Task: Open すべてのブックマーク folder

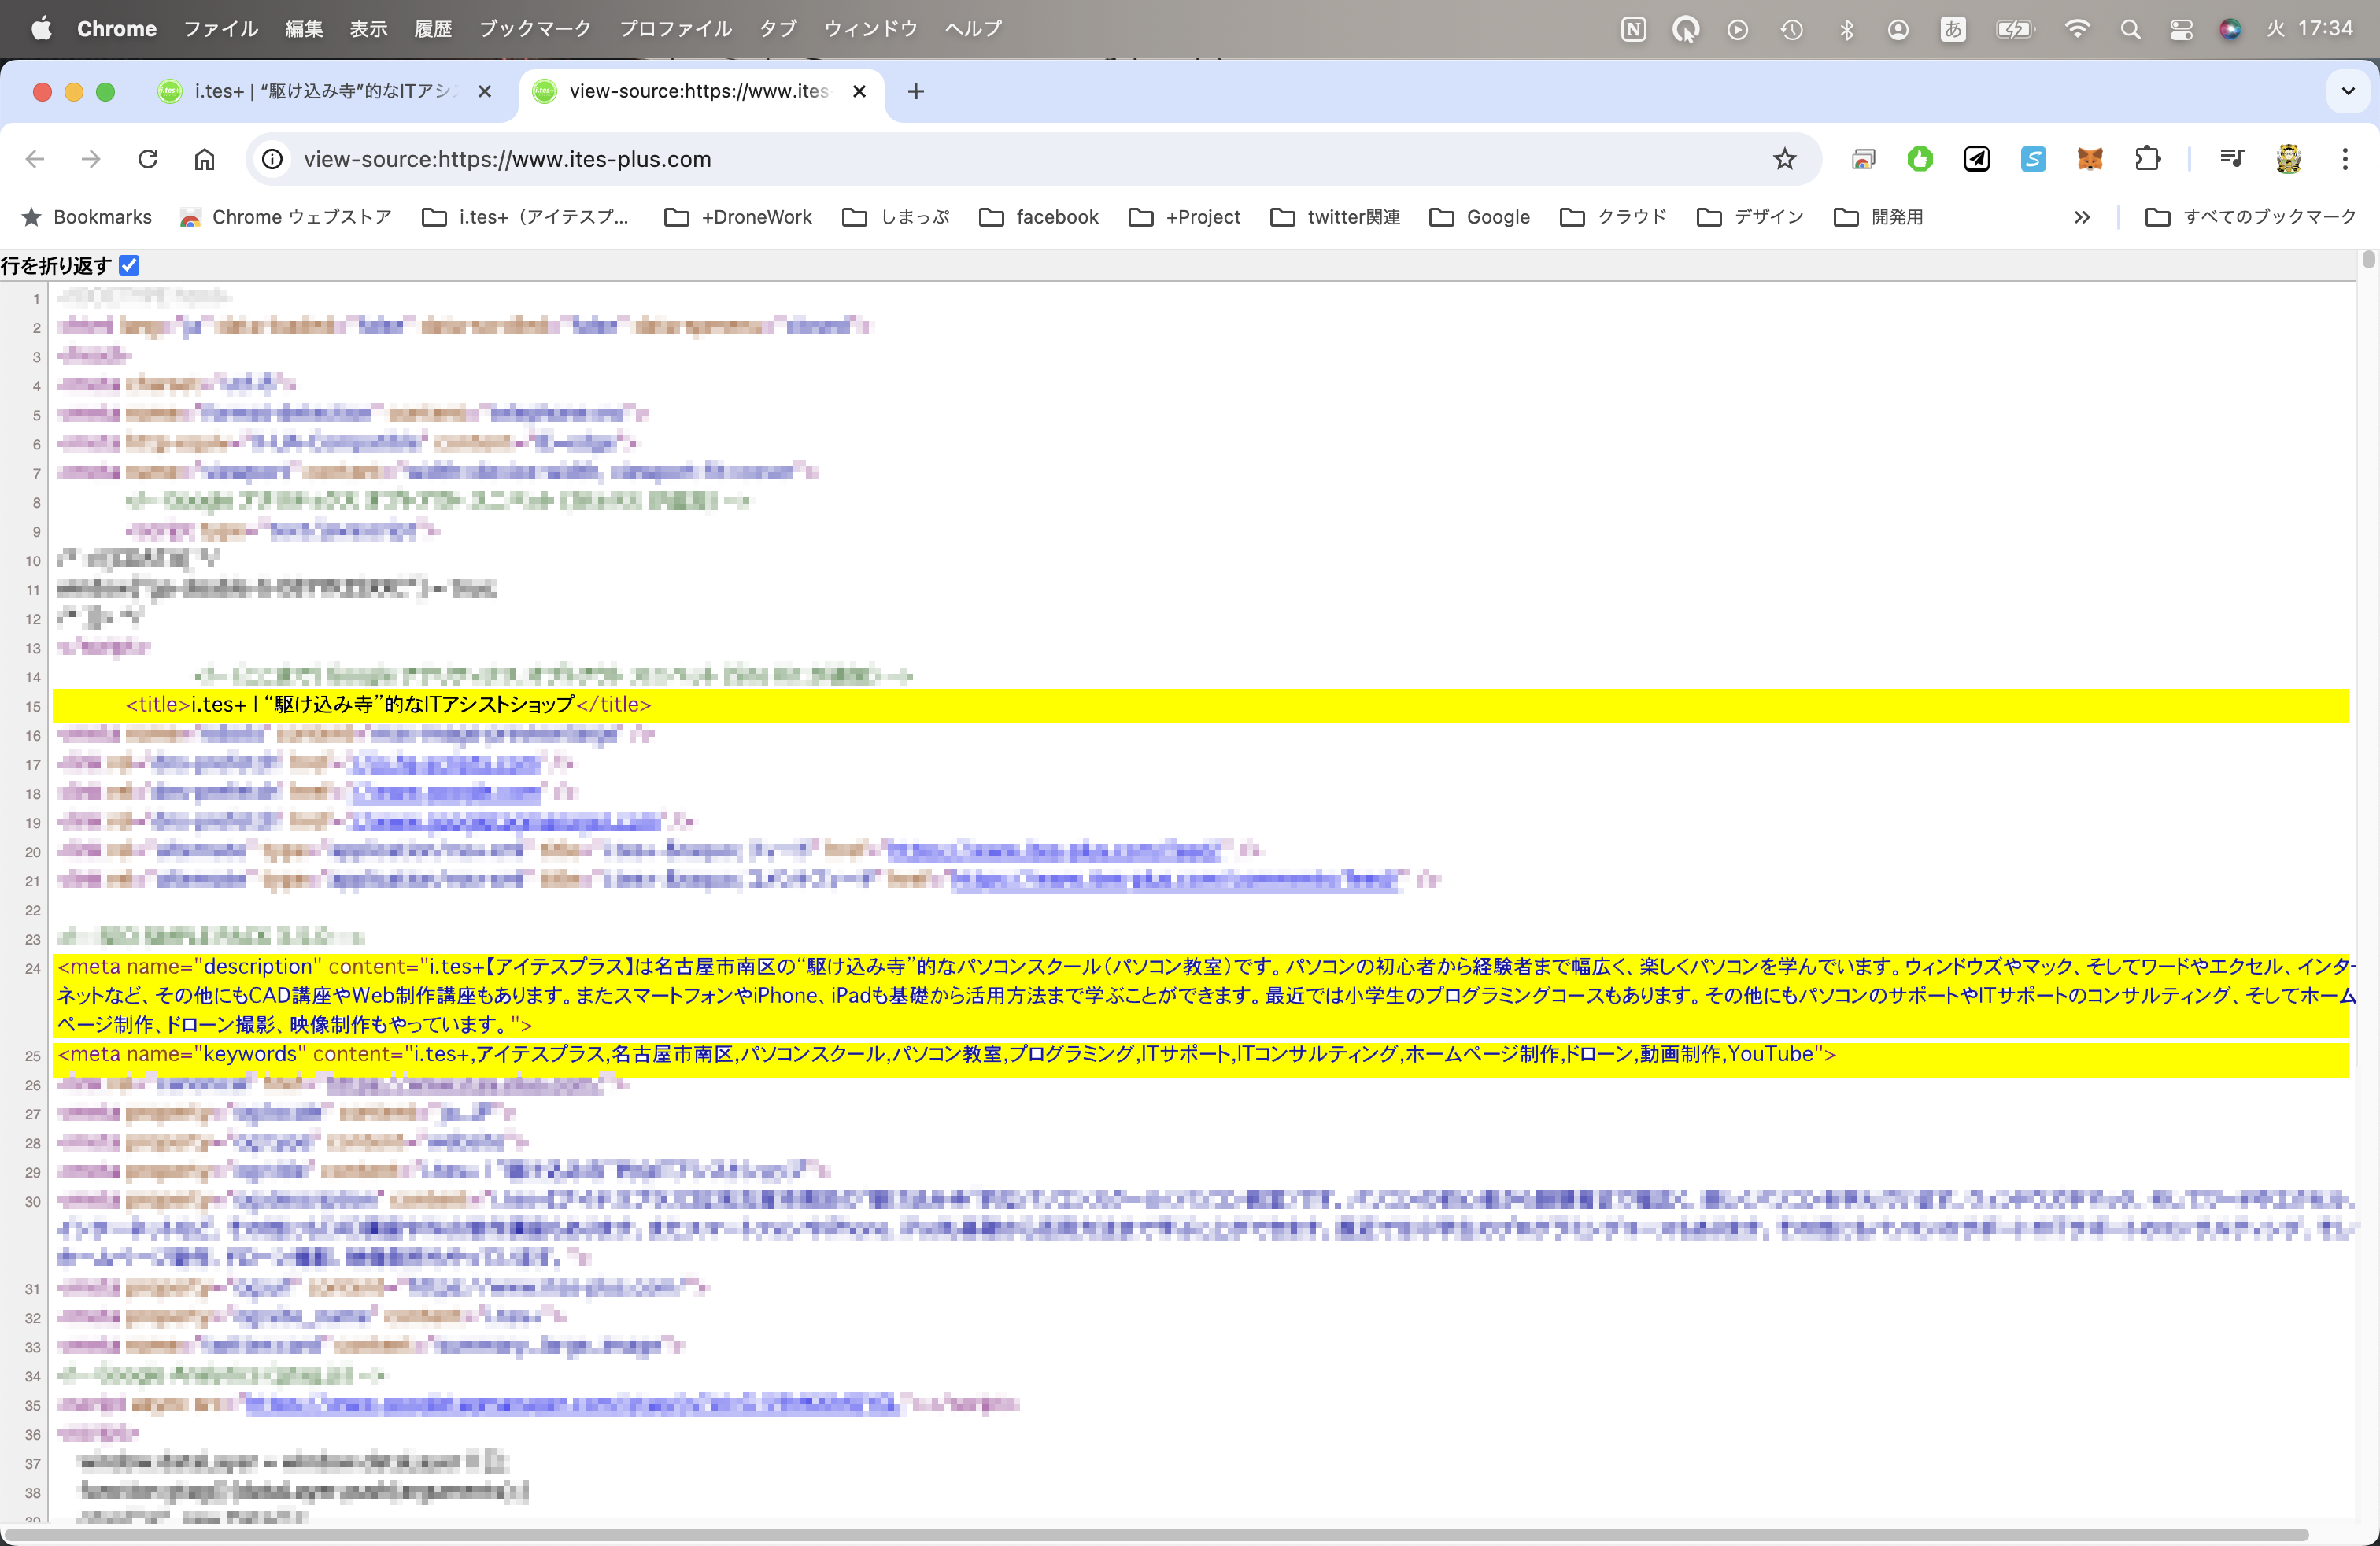Action: (2251, 217)
